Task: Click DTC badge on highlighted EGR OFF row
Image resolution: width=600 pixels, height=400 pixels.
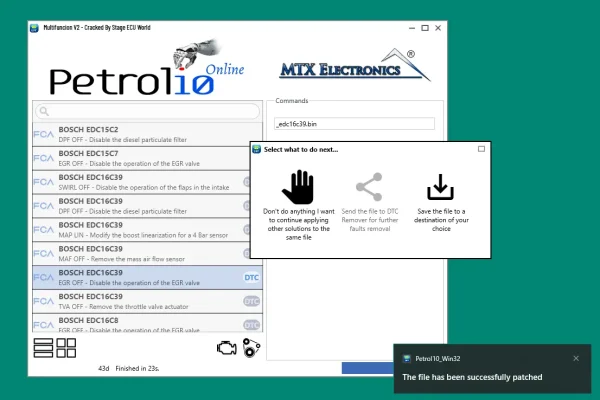Action: point(251,277)
